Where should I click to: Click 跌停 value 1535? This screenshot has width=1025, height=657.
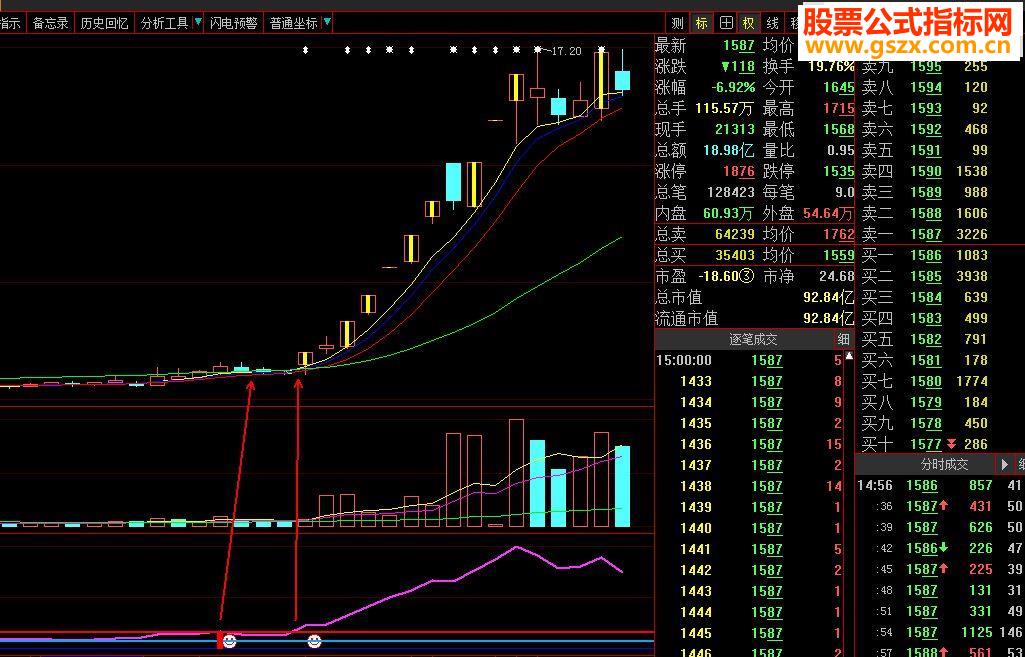click(838, 171)
